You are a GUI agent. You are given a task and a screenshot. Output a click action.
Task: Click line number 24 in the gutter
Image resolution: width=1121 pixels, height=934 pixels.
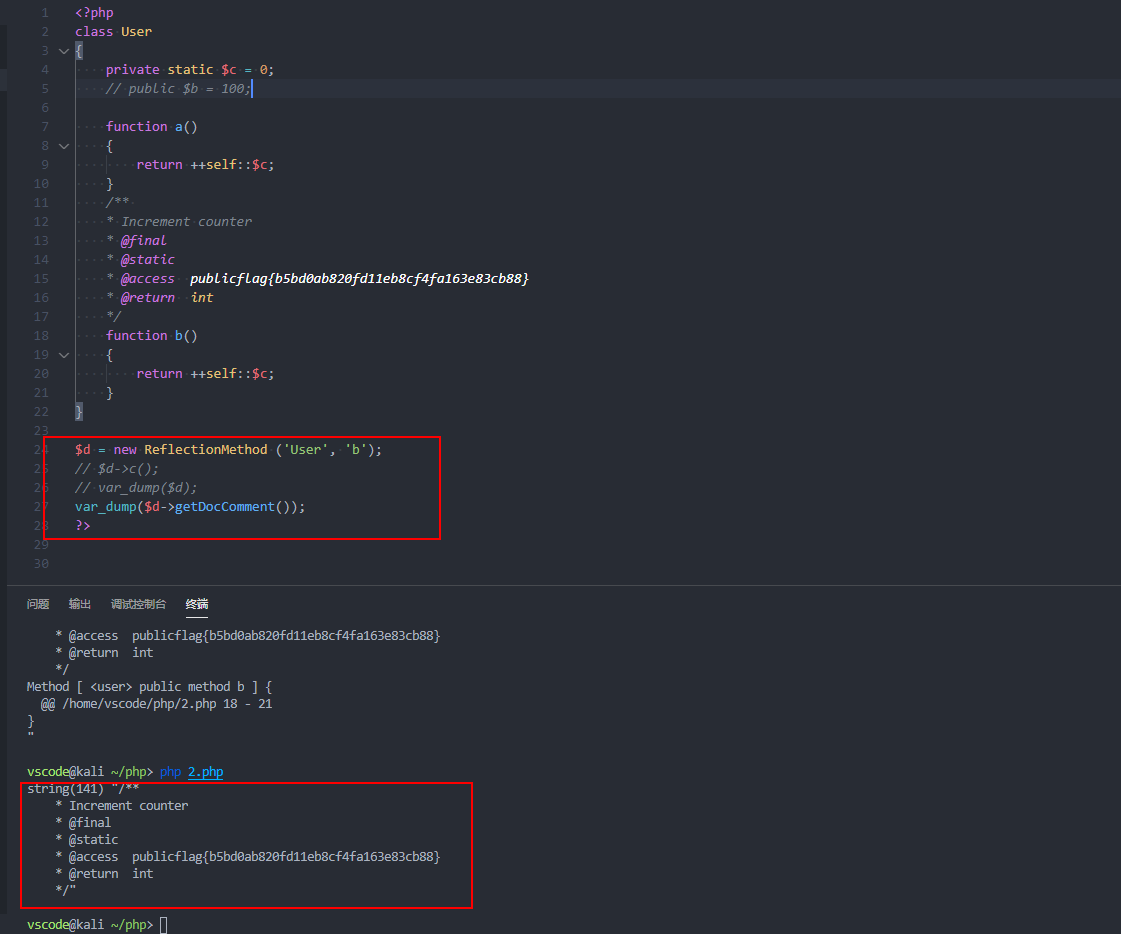41,450
